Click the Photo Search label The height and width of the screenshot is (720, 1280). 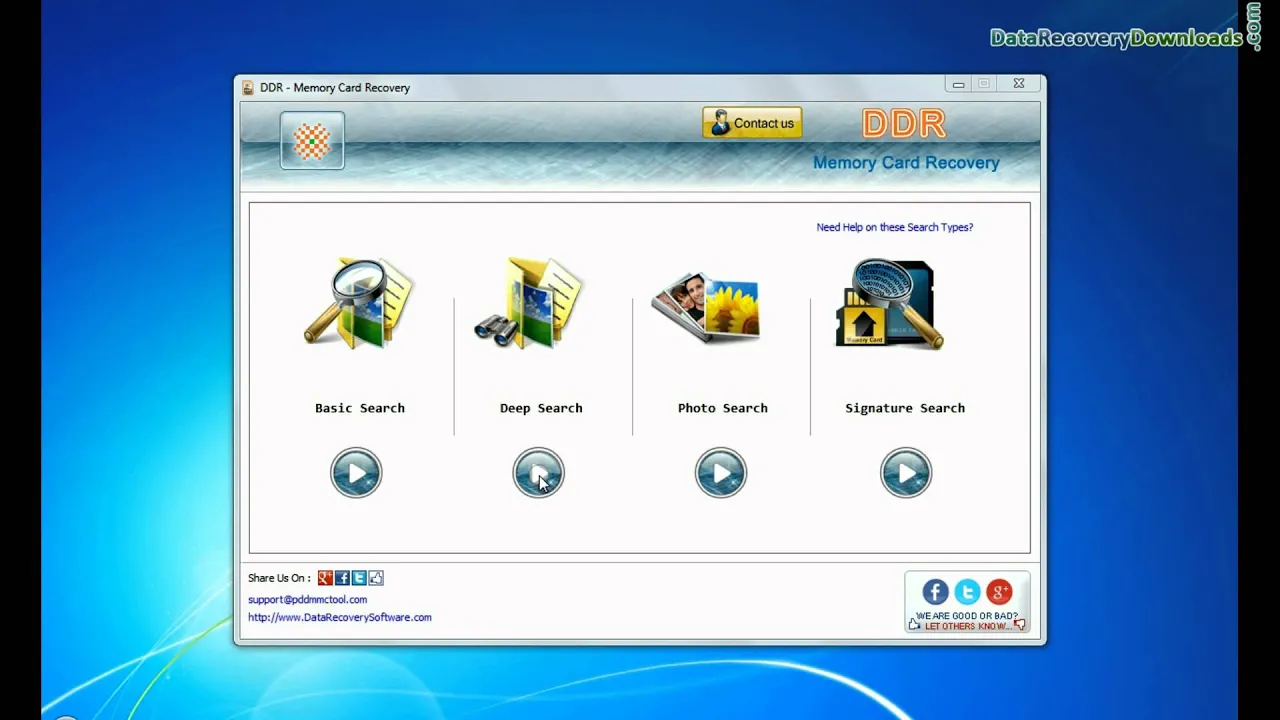pos(723,408)
